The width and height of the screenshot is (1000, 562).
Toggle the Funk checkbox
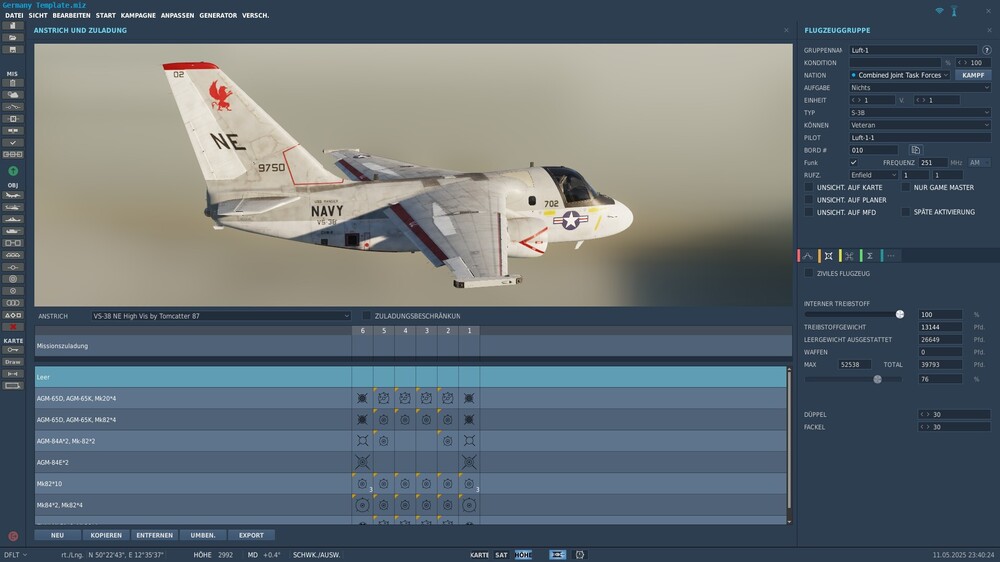pos(853,163)
